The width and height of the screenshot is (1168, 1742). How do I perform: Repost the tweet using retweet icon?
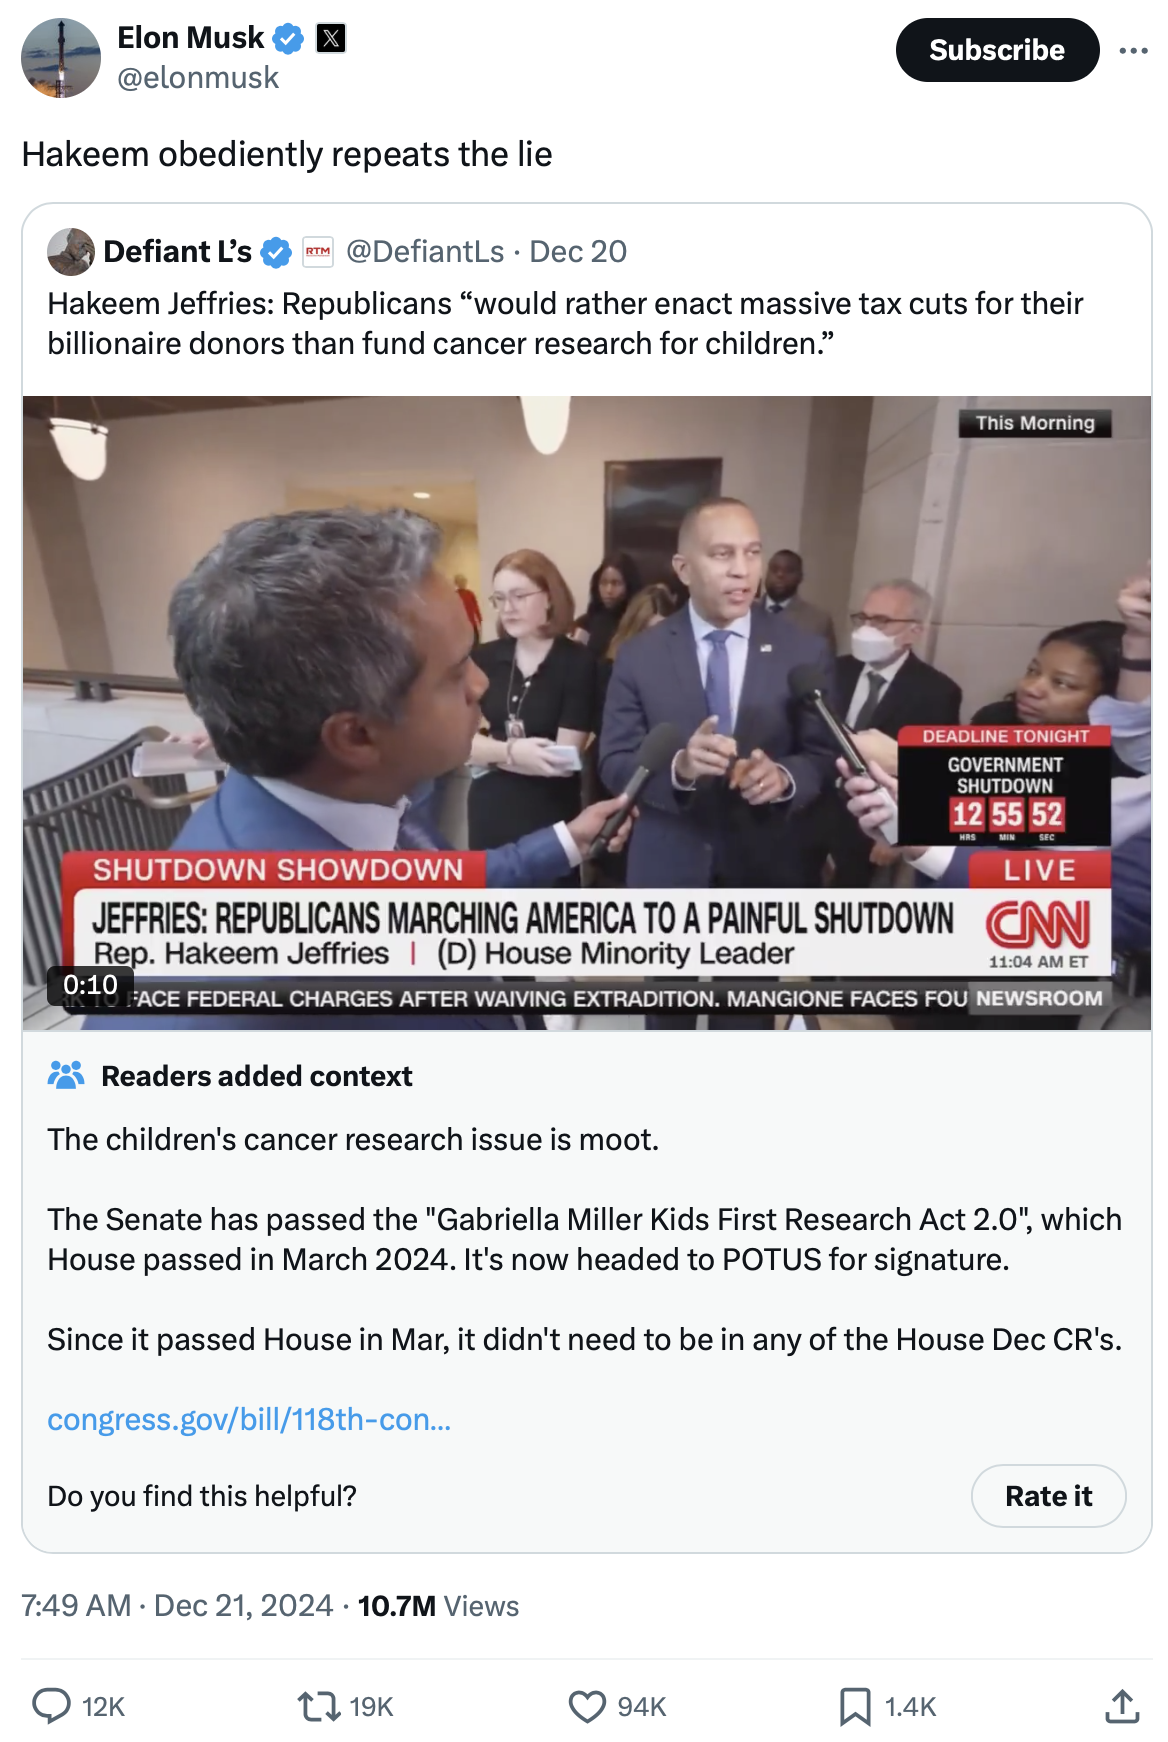(319, 1705)
